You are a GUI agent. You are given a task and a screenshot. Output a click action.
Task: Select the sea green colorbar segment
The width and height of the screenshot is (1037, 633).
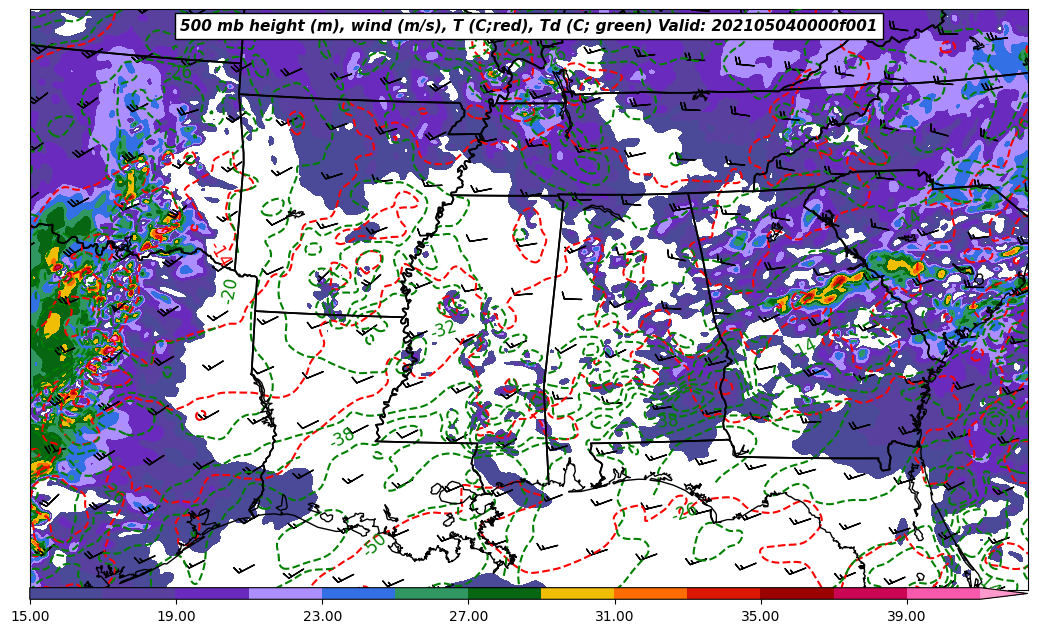click(431, 593)
